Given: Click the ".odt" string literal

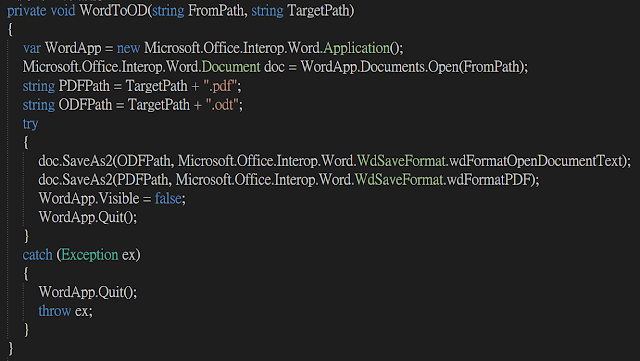Looking at the screenshot, I should [222, 105].
